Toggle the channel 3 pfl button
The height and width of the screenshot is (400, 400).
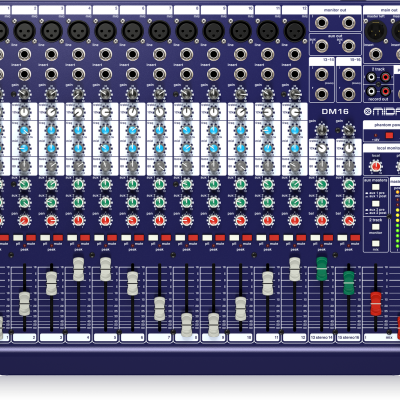[45, 238]
